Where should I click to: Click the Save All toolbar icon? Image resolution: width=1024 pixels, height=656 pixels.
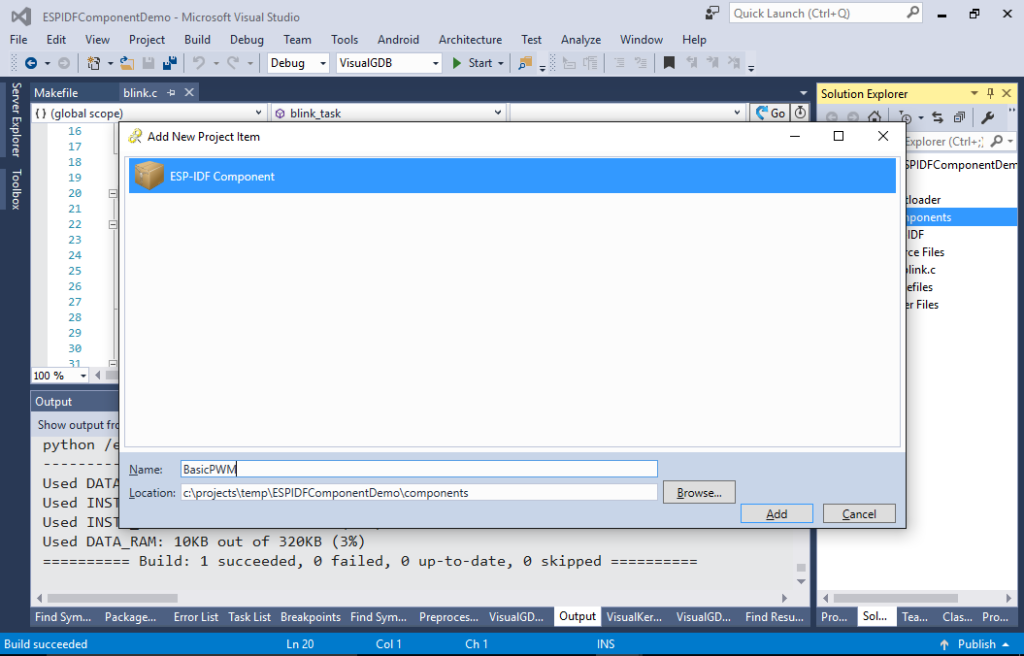[x=170, y=62]
